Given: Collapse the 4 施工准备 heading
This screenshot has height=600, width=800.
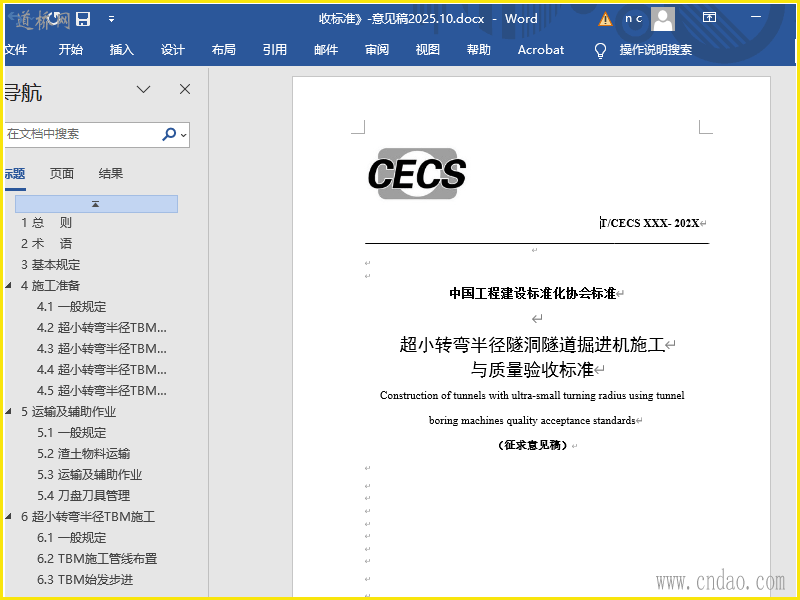Looking at the screenshot, I should click(x=9, y=285).
